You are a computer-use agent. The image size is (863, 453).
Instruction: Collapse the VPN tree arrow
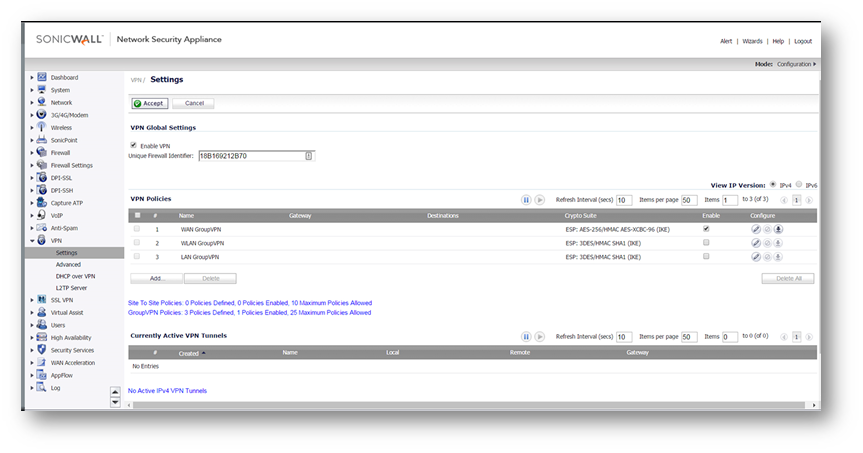tap(32, 241)
